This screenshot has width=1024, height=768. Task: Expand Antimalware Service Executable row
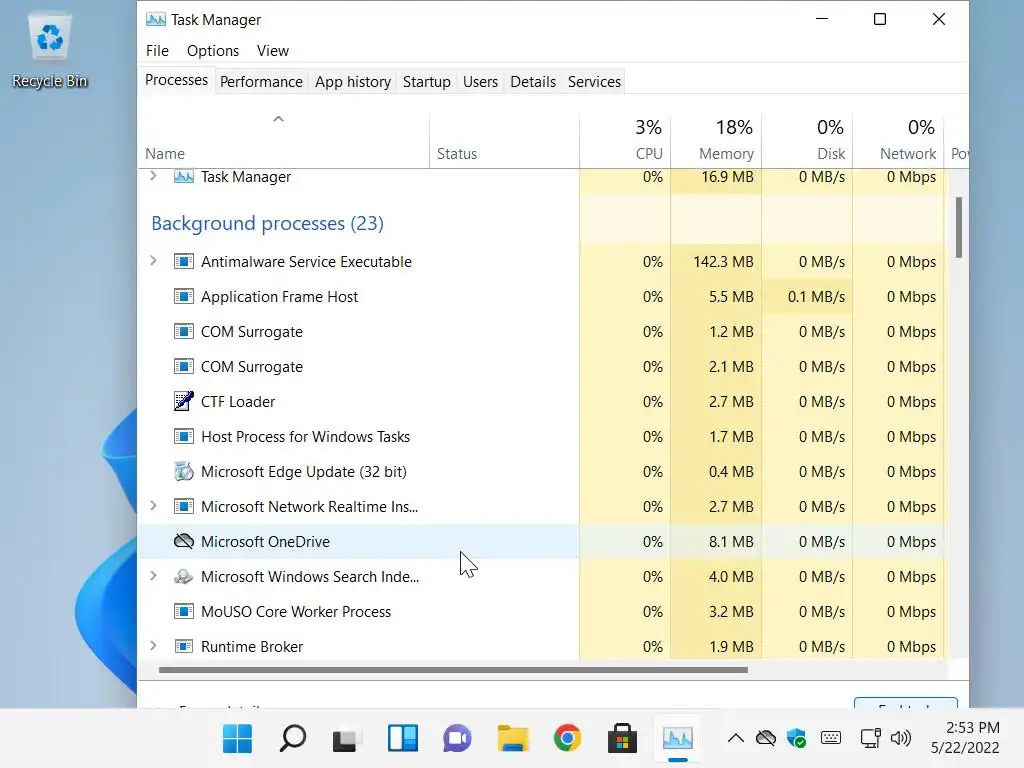point(153,261)
